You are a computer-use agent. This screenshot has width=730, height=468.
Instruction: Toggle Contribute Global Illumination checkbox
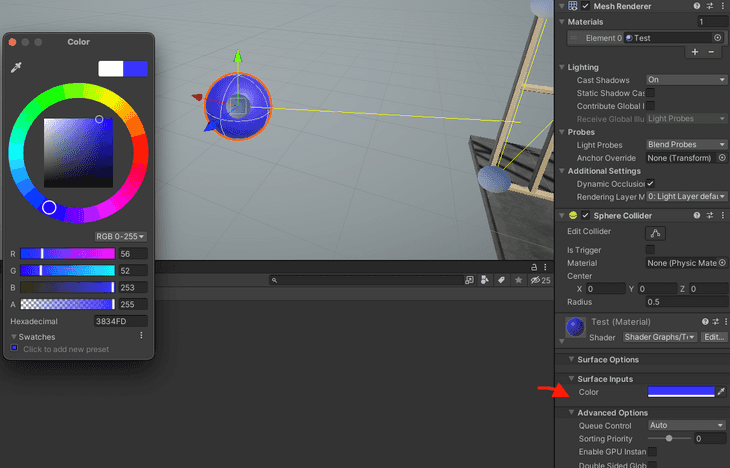(650, 106)
